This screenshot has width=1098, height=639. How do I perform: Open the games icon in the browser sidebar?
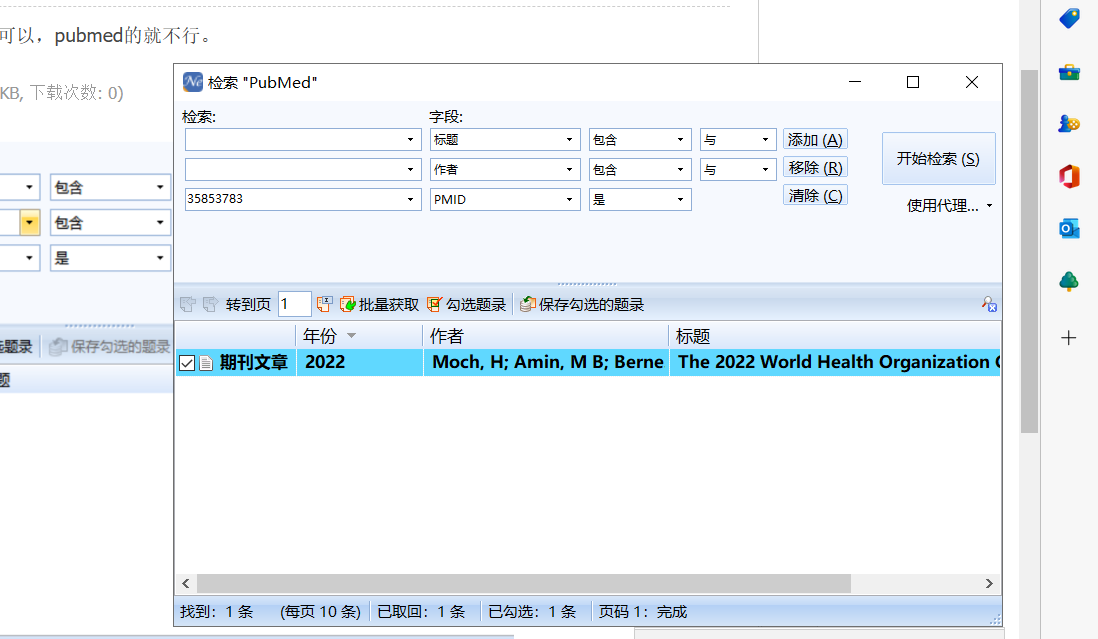pos(1069,124)
